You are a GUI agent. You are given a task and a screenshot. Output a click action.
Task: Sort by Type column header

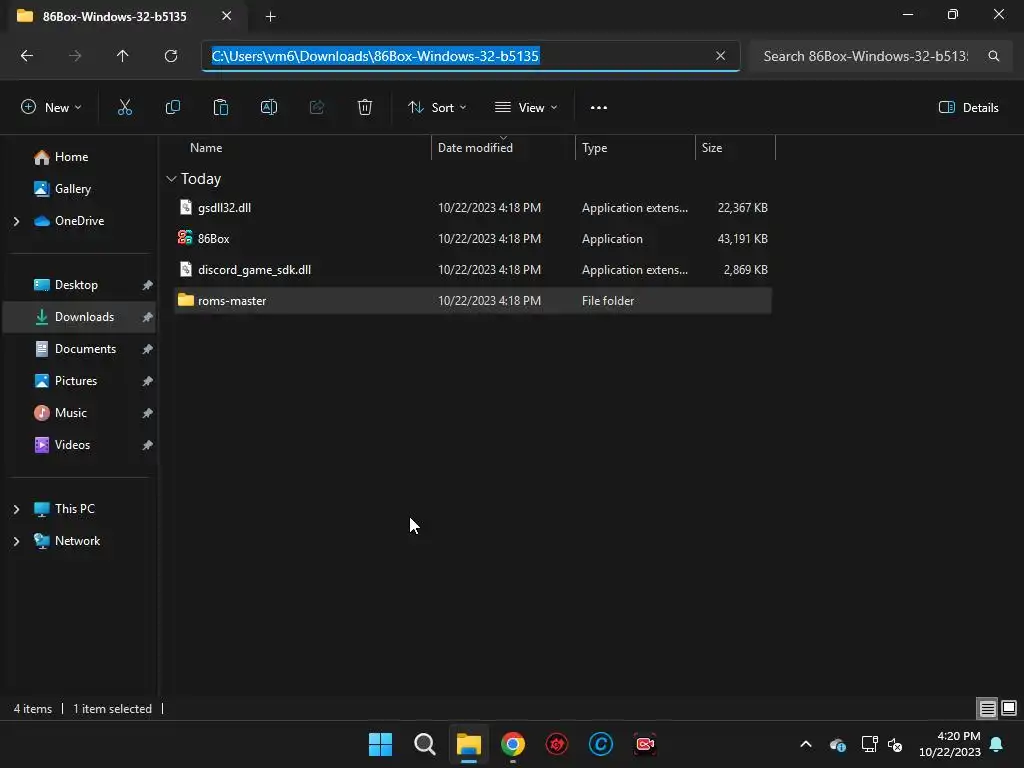(594, 148)
